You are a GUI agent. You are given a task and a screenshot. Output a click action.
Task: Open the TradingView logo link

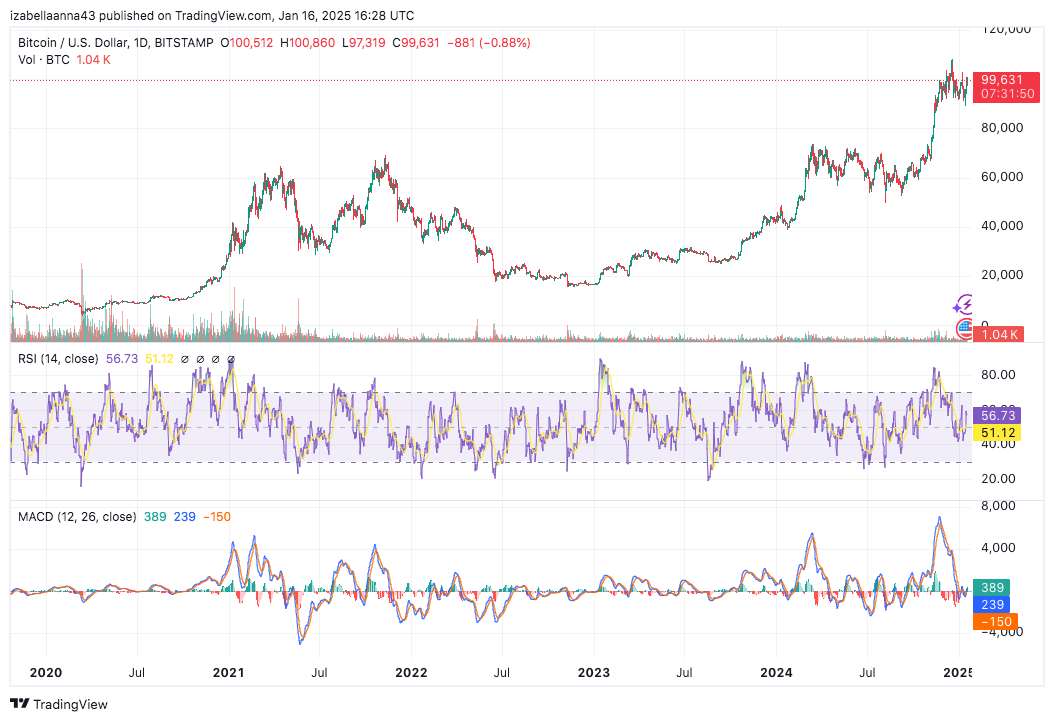59,704
